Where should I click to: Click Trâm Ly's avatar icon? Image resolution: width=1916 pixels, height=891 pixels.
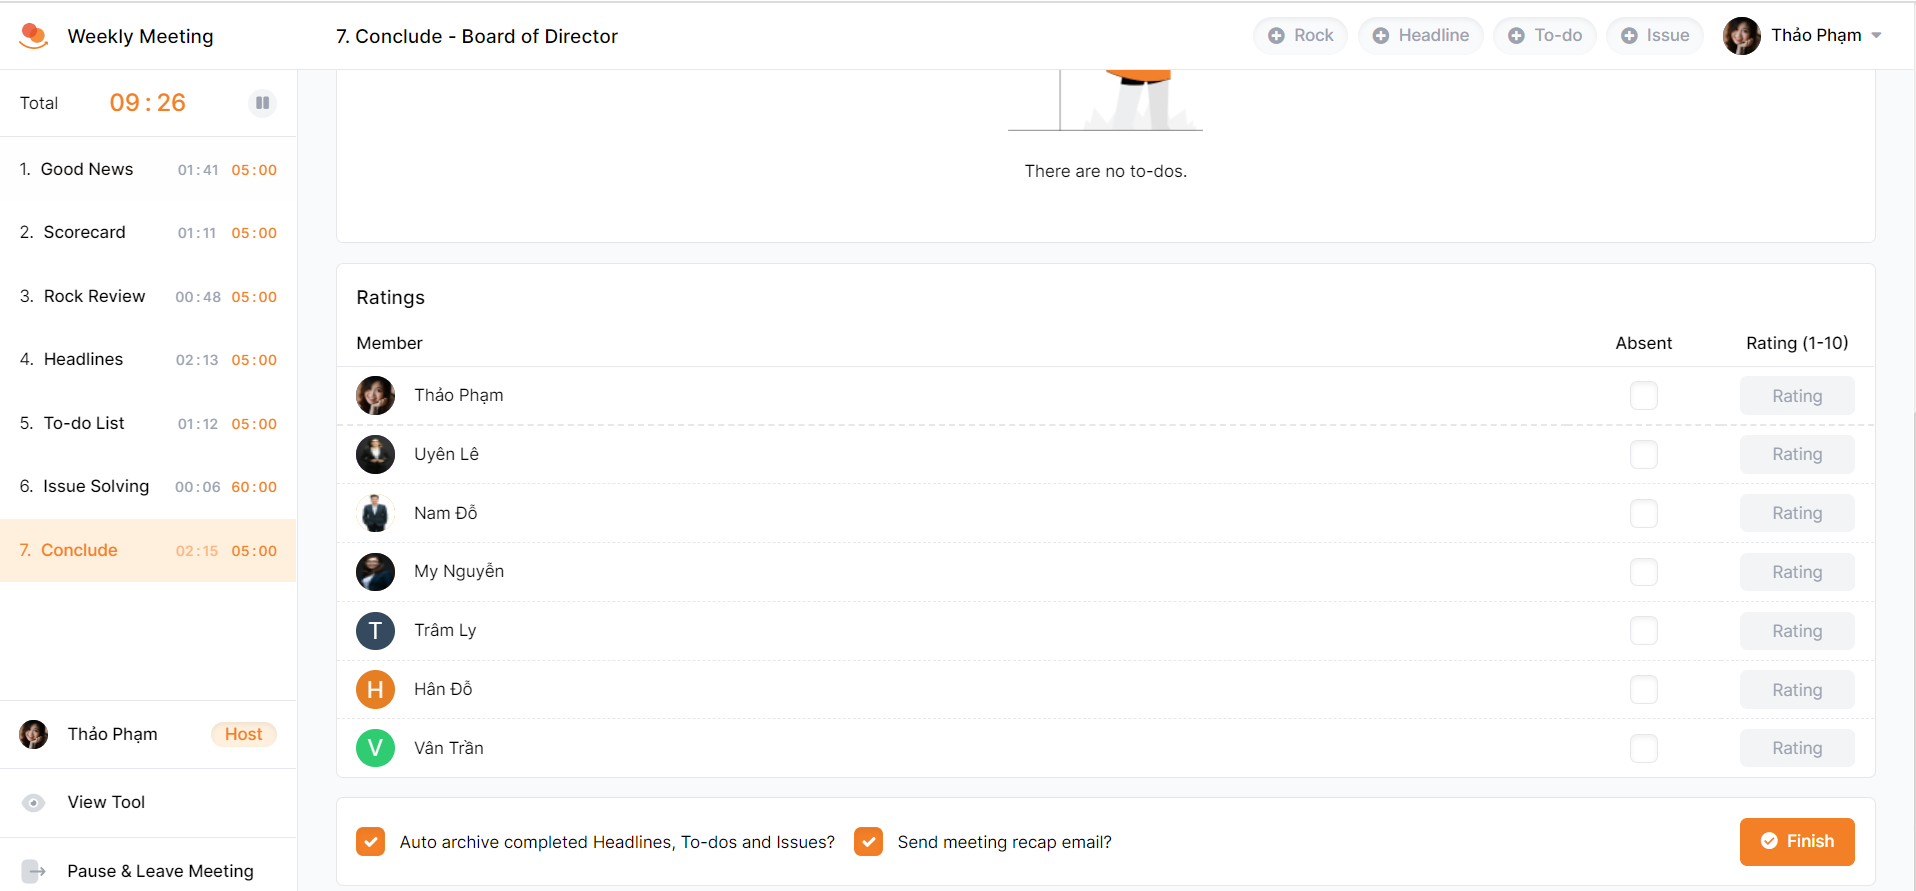click(375, 631)
